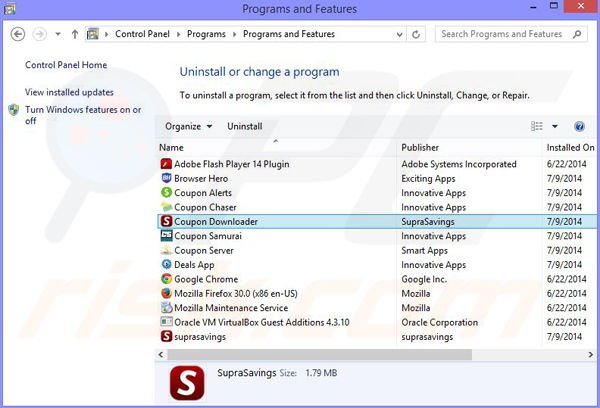Click the Coupon Samurai icon
The width and height of the screenshot is (600, 408).
[166, 236]
